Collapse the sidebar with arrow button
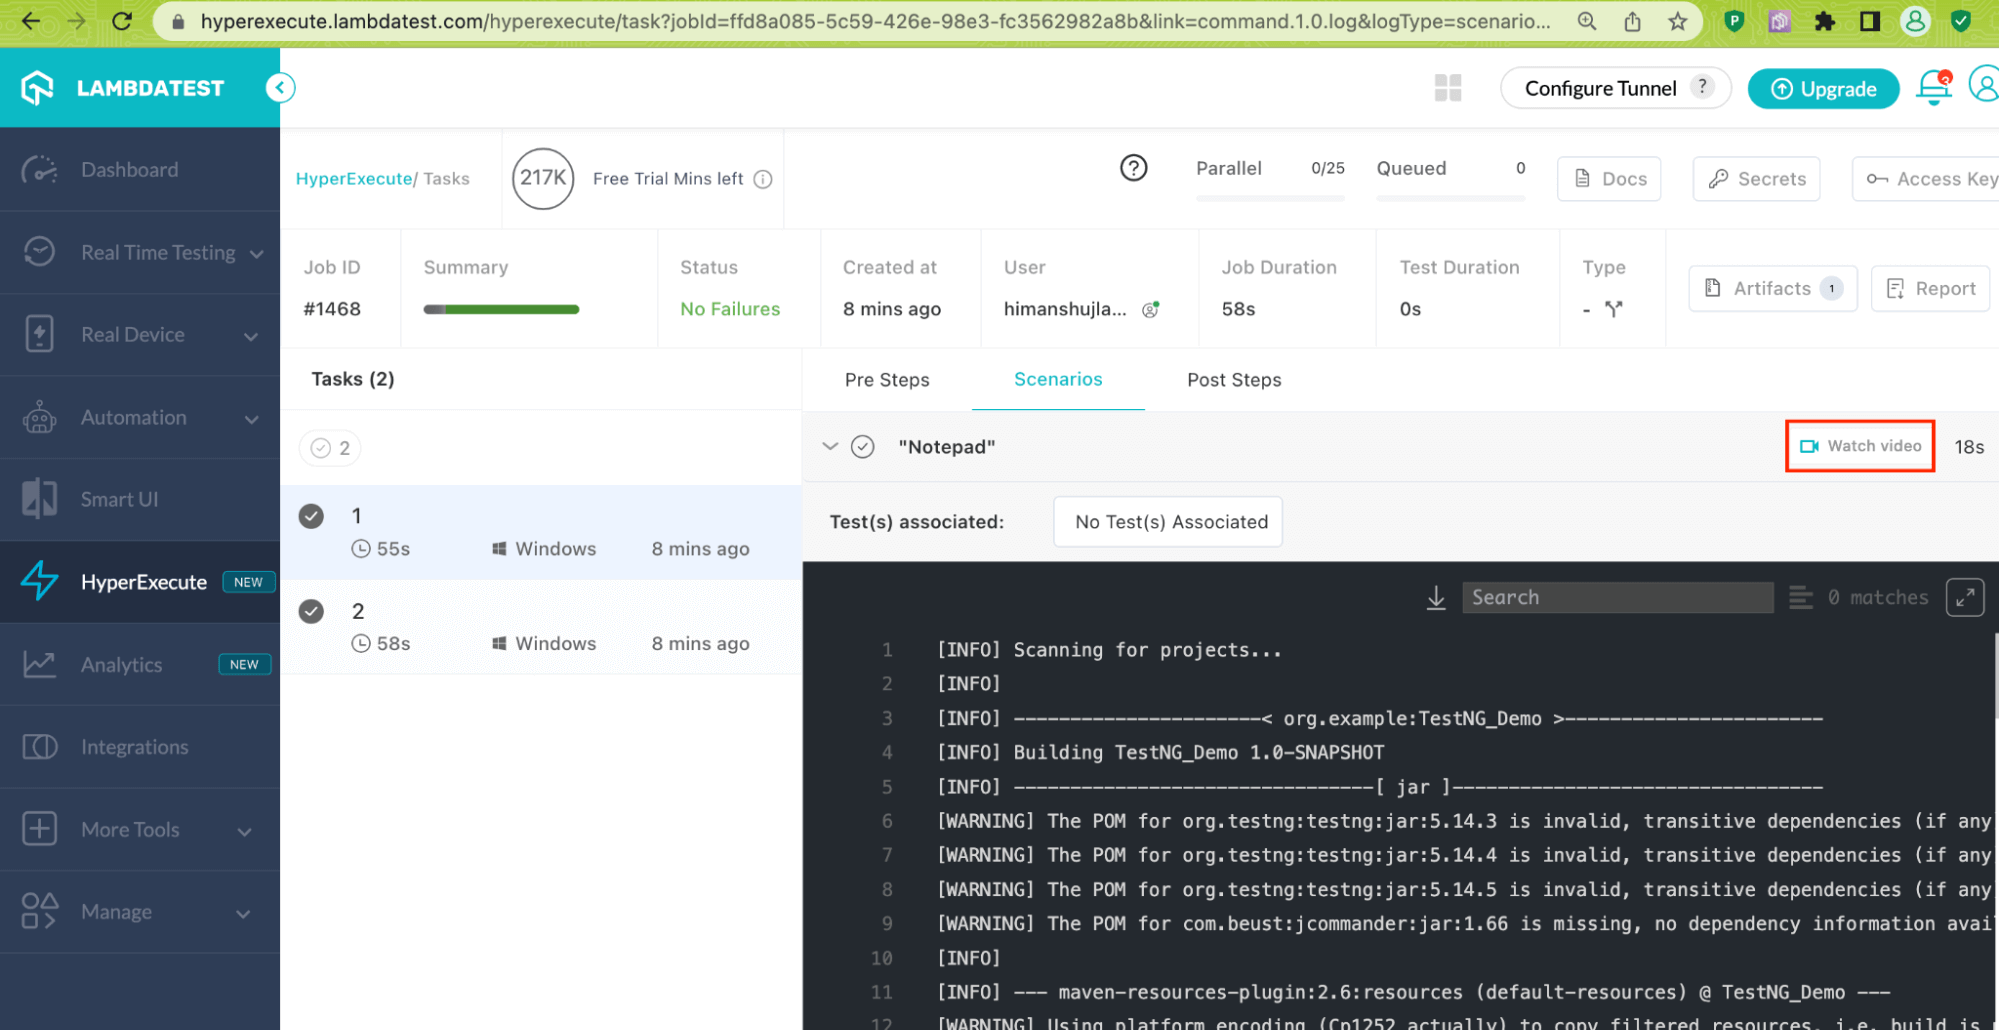The image size is (1999, 1030). point(280,88)
